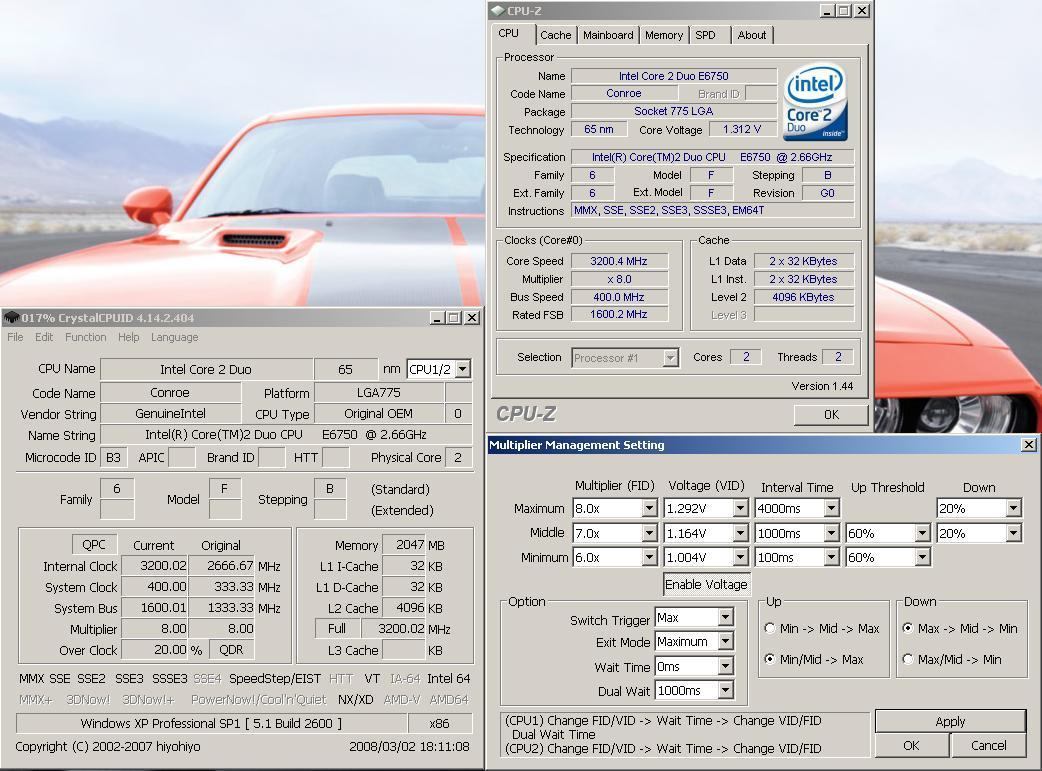Viewport: 1042px width, 771px height.
Task: Click the CrystalCPUID title bar chip icon
Action: (11, 318)
